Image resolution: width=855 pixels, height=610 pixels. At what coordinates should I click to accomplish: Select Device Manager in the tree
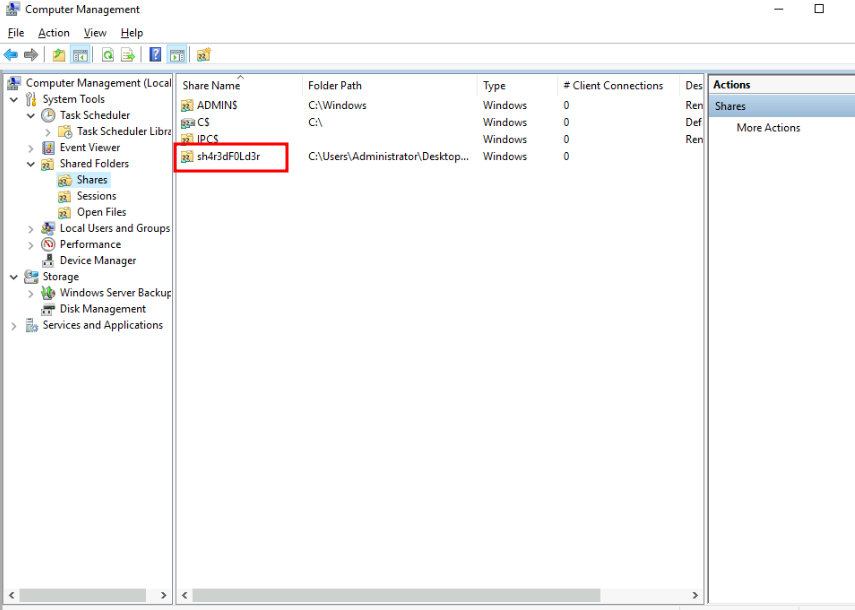coord(97,261)
